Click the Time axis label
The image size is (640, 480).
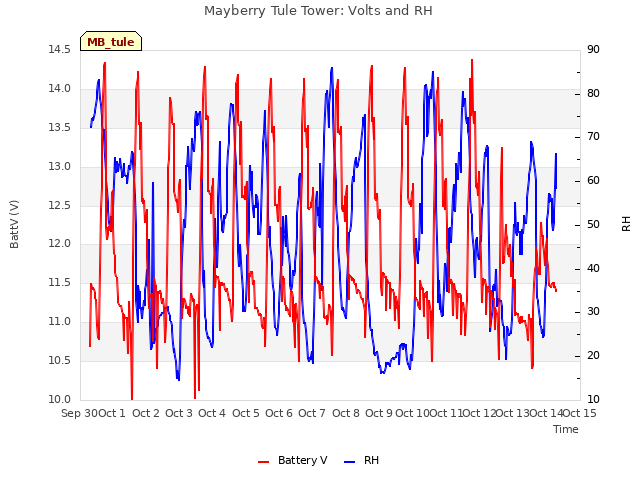566,429
